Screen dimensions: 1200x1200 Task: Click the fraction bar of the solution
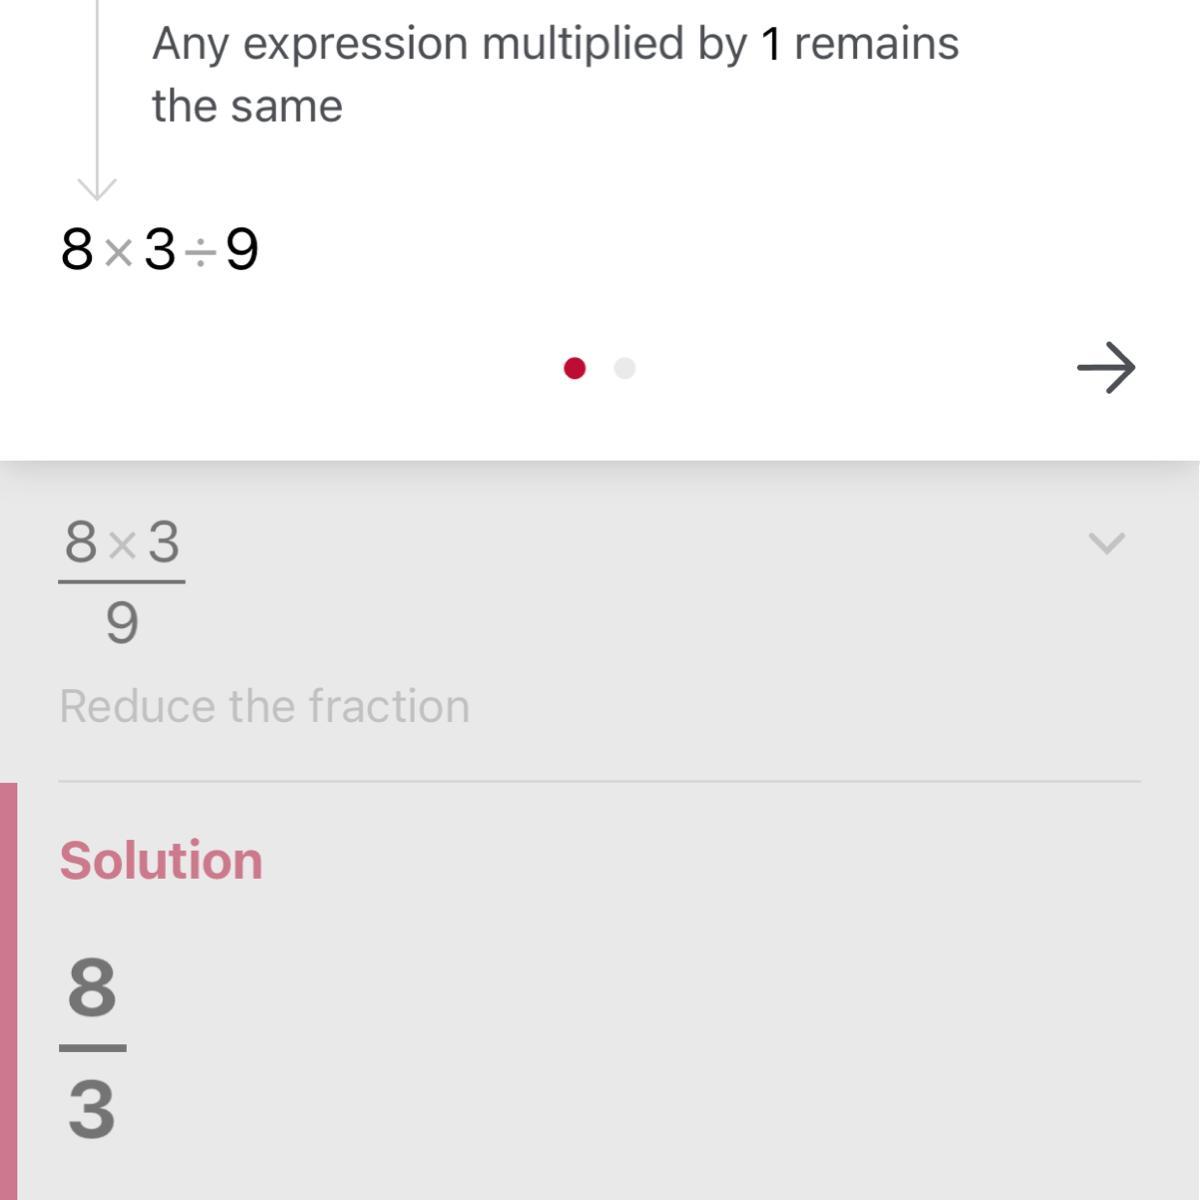tap(92, 1048)
